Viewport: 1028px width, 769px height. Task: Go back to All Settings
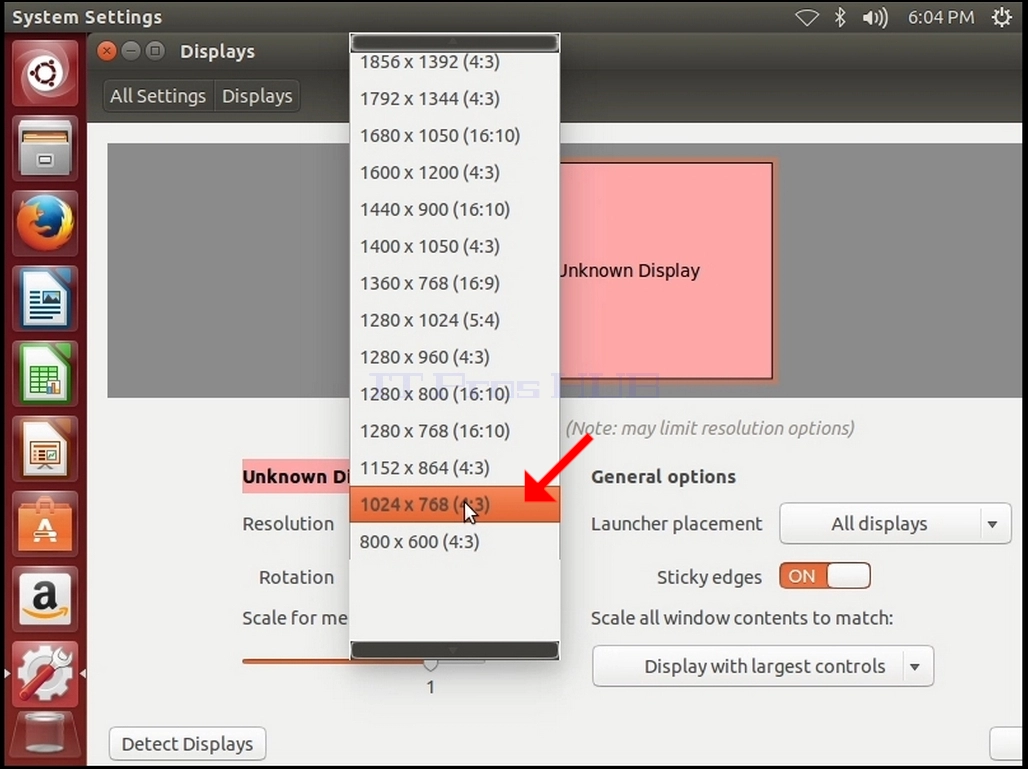click(x=158, y=96)
